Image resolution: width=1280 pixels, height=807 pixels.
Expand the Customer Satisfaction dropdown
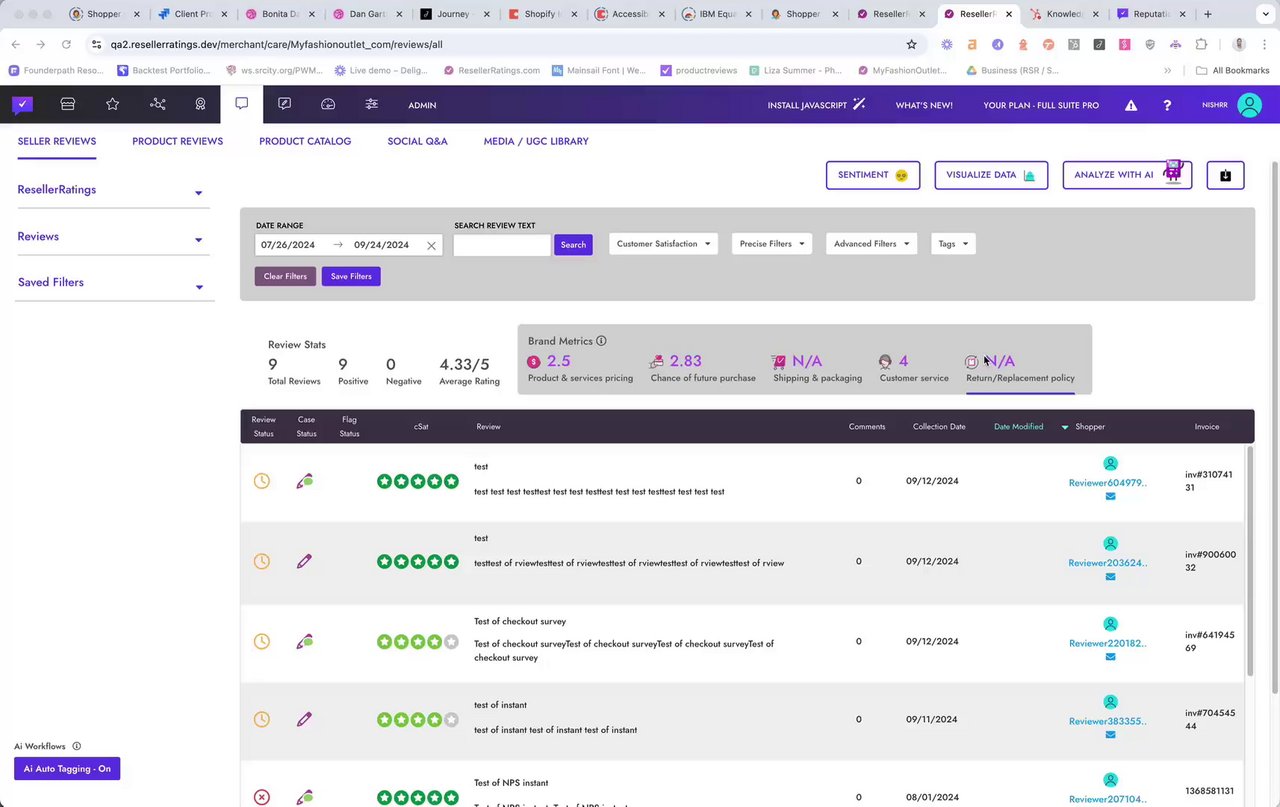pyautogui.click(x=663, y=244)
